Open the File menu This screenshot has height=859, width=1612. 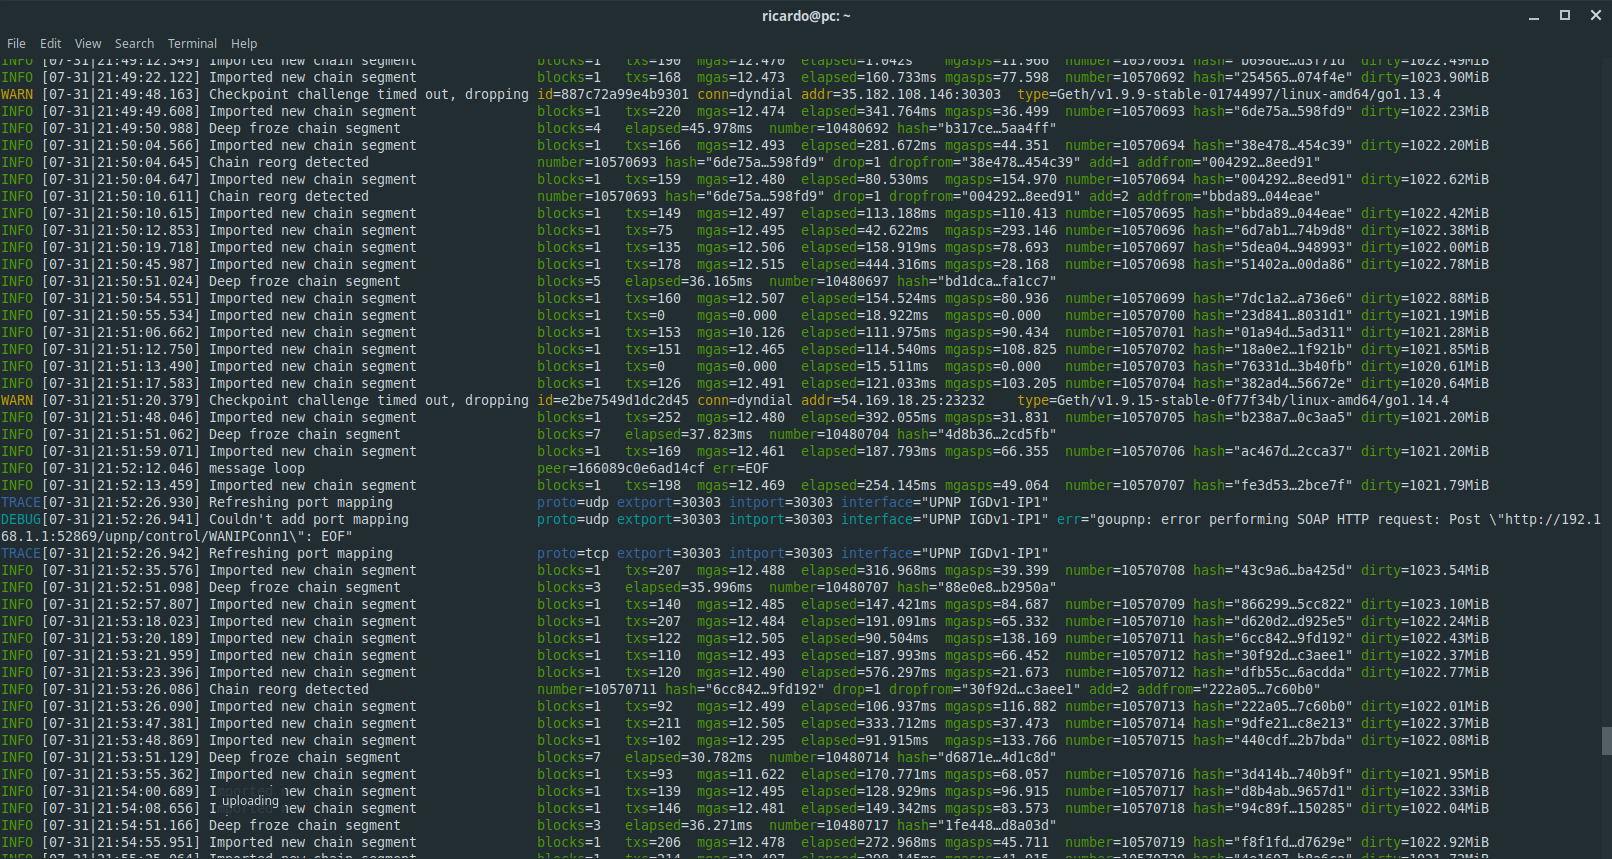point(16,43)
